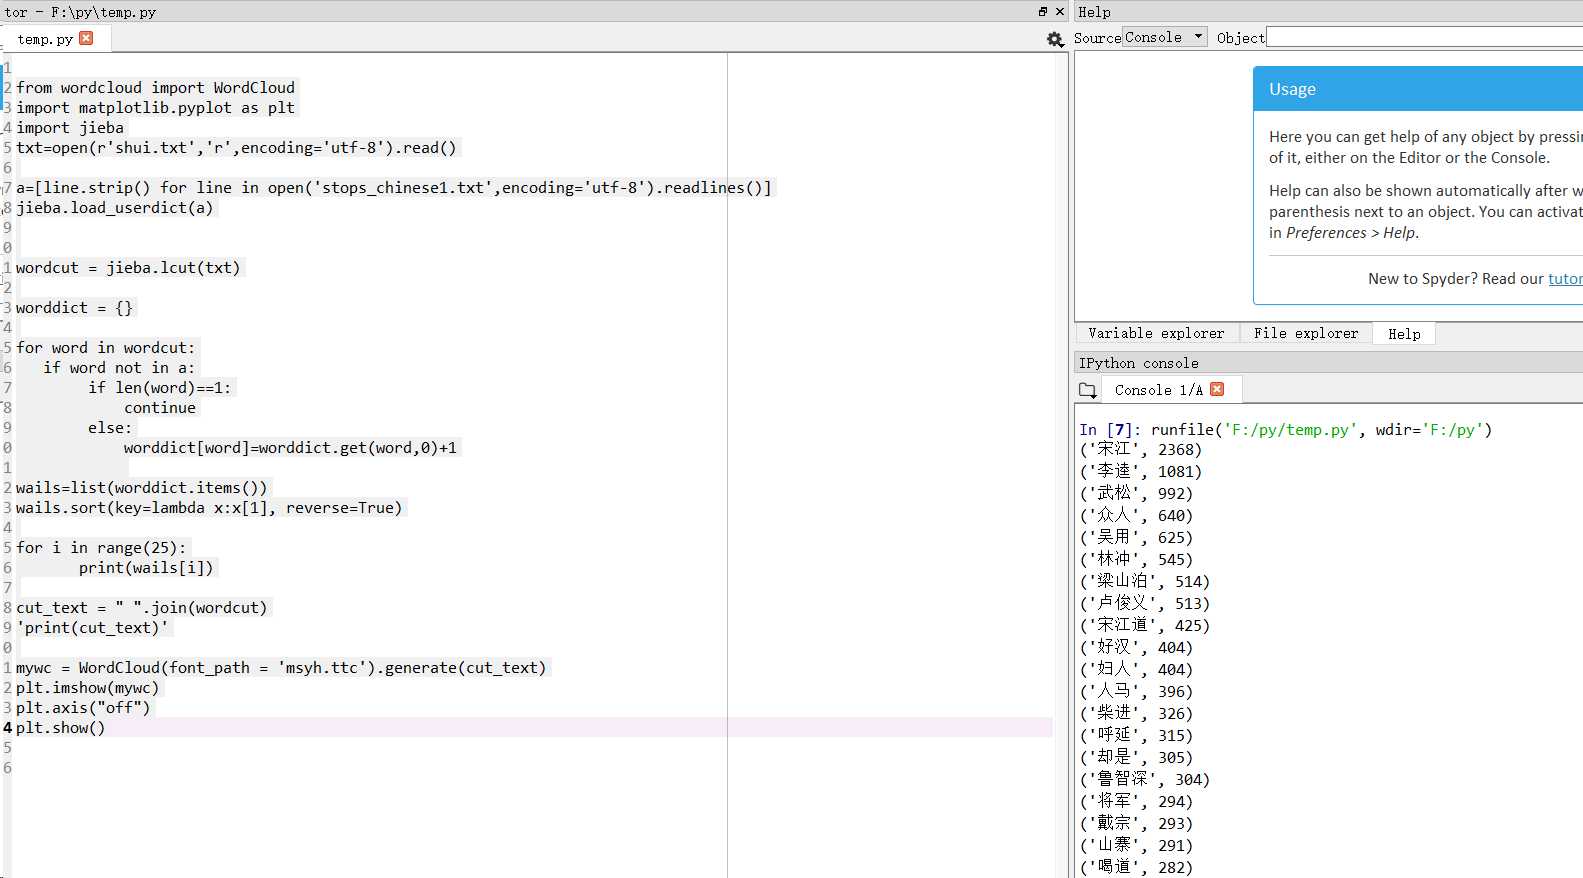
Task: Click the wails=list(worddict.items()) line
Action: (142, 488)
